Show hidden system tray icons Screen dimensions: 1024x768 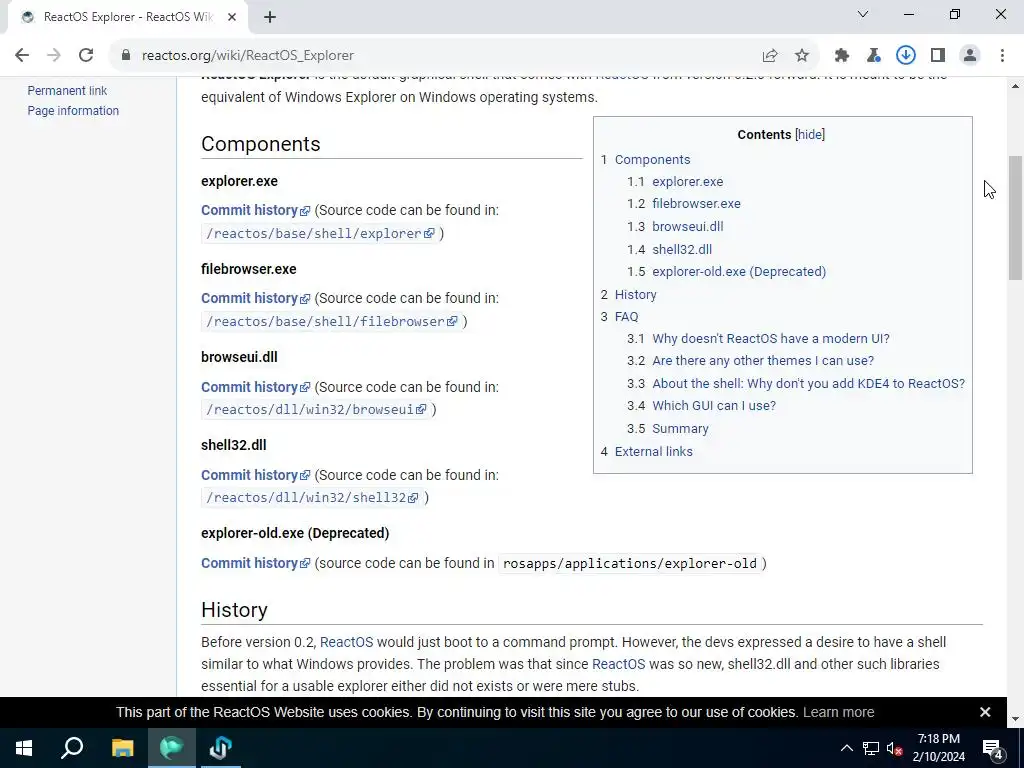click(x=846, y=748)
